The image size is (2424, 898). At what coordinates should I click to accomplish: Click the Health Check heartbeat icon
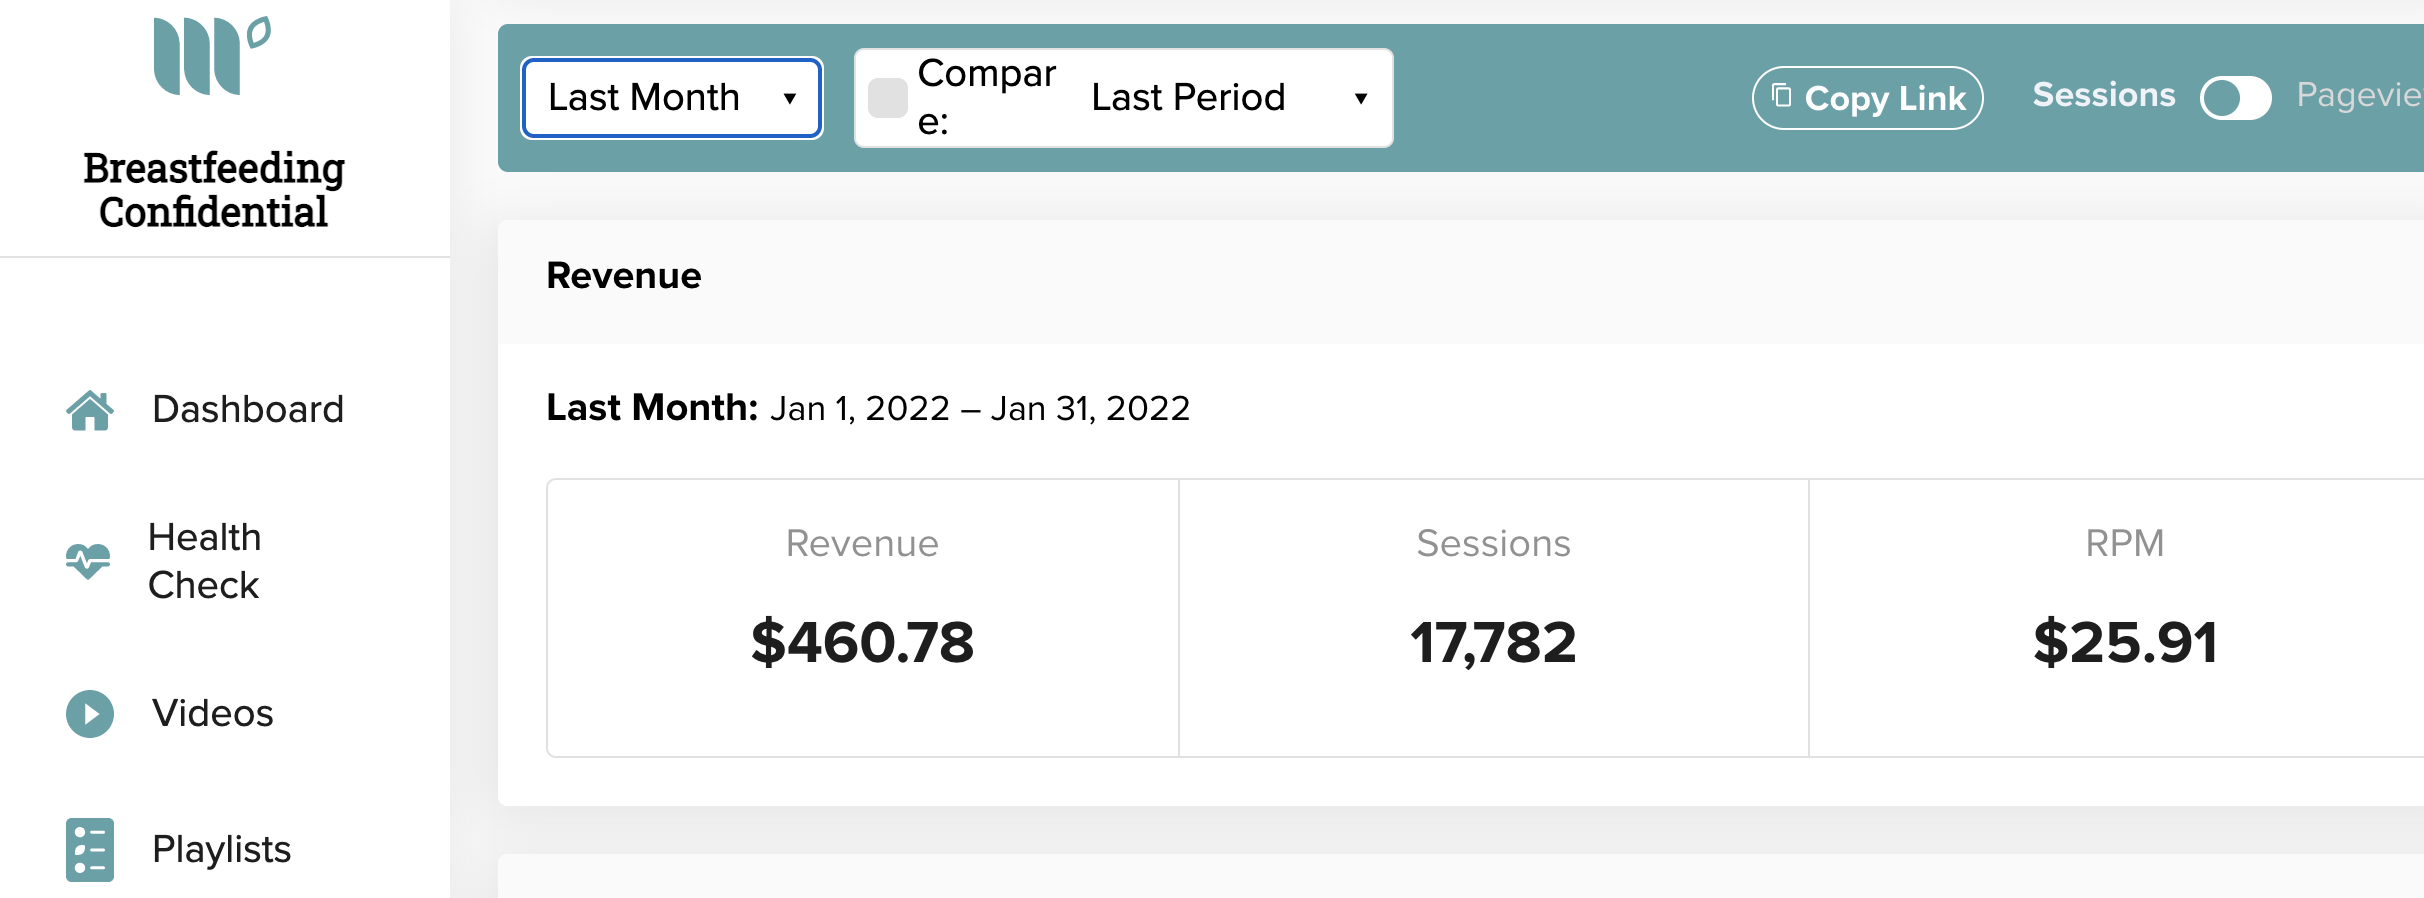tap(88, 561)
